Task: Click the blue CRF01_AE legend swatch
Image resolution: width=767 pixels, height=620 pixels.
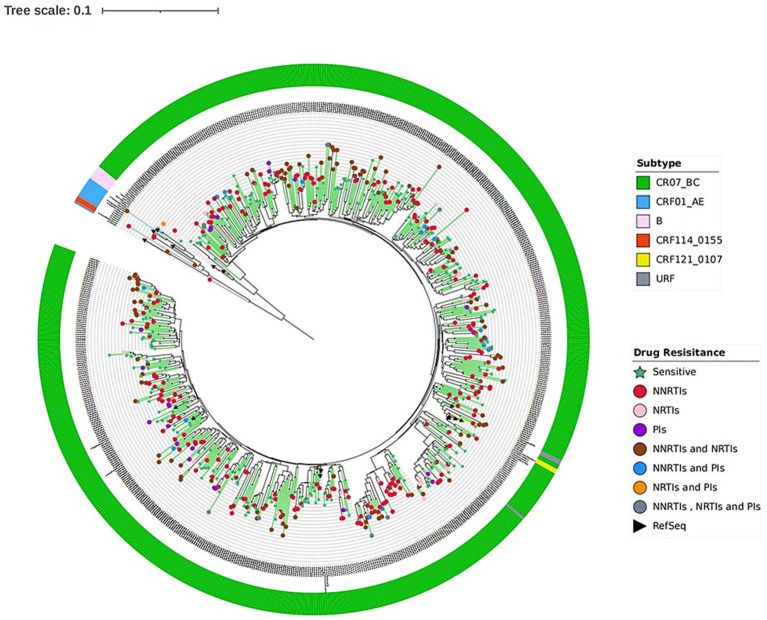Action: coord(643,202)
